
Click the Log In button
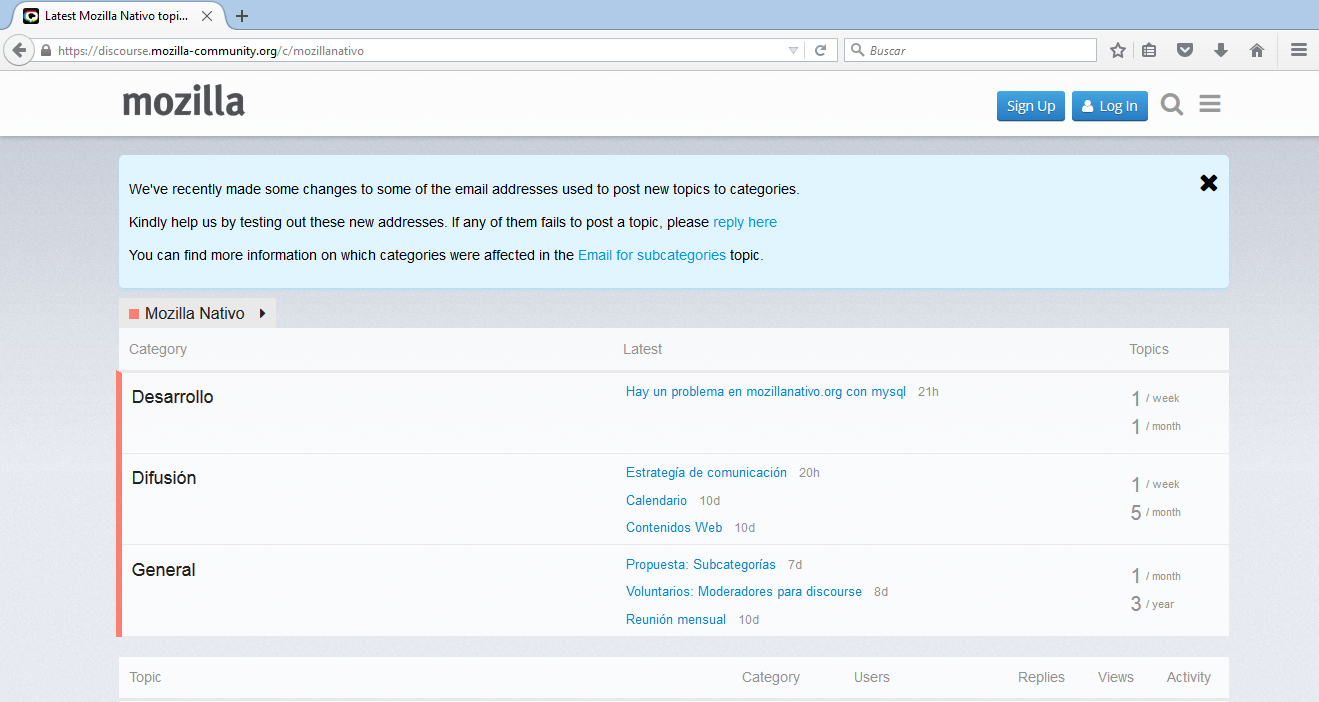pos(1110,106)
